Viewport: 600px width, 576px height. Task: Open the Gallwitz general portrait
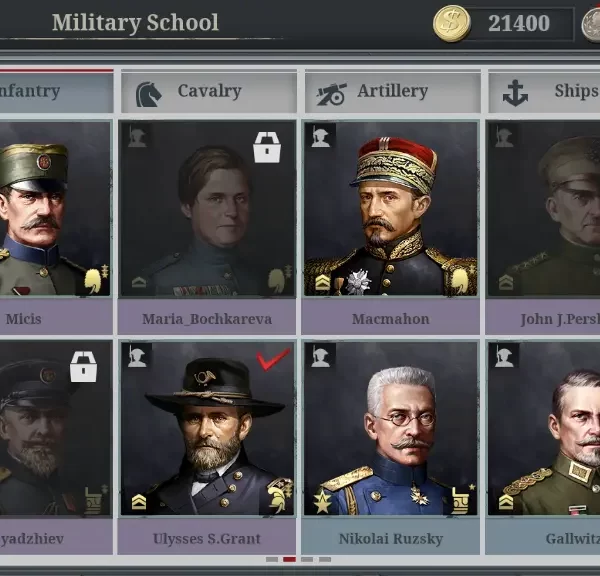point(544,429)
